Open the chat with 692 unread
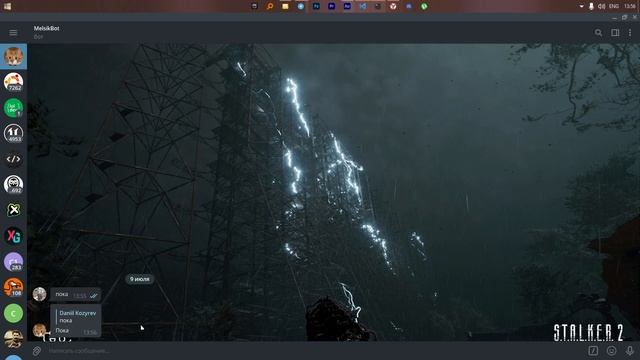The height and width of the screenshot is (360, 640). (x=13, y=184)
